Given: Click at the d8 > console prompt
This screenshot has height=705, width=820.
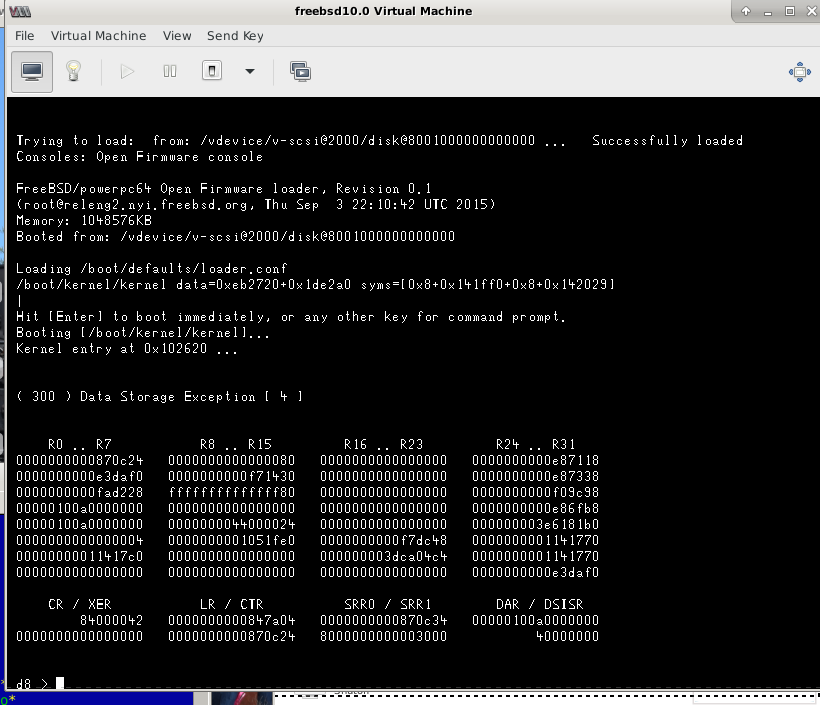Looking at the screenshot, I should click(60, 684).
